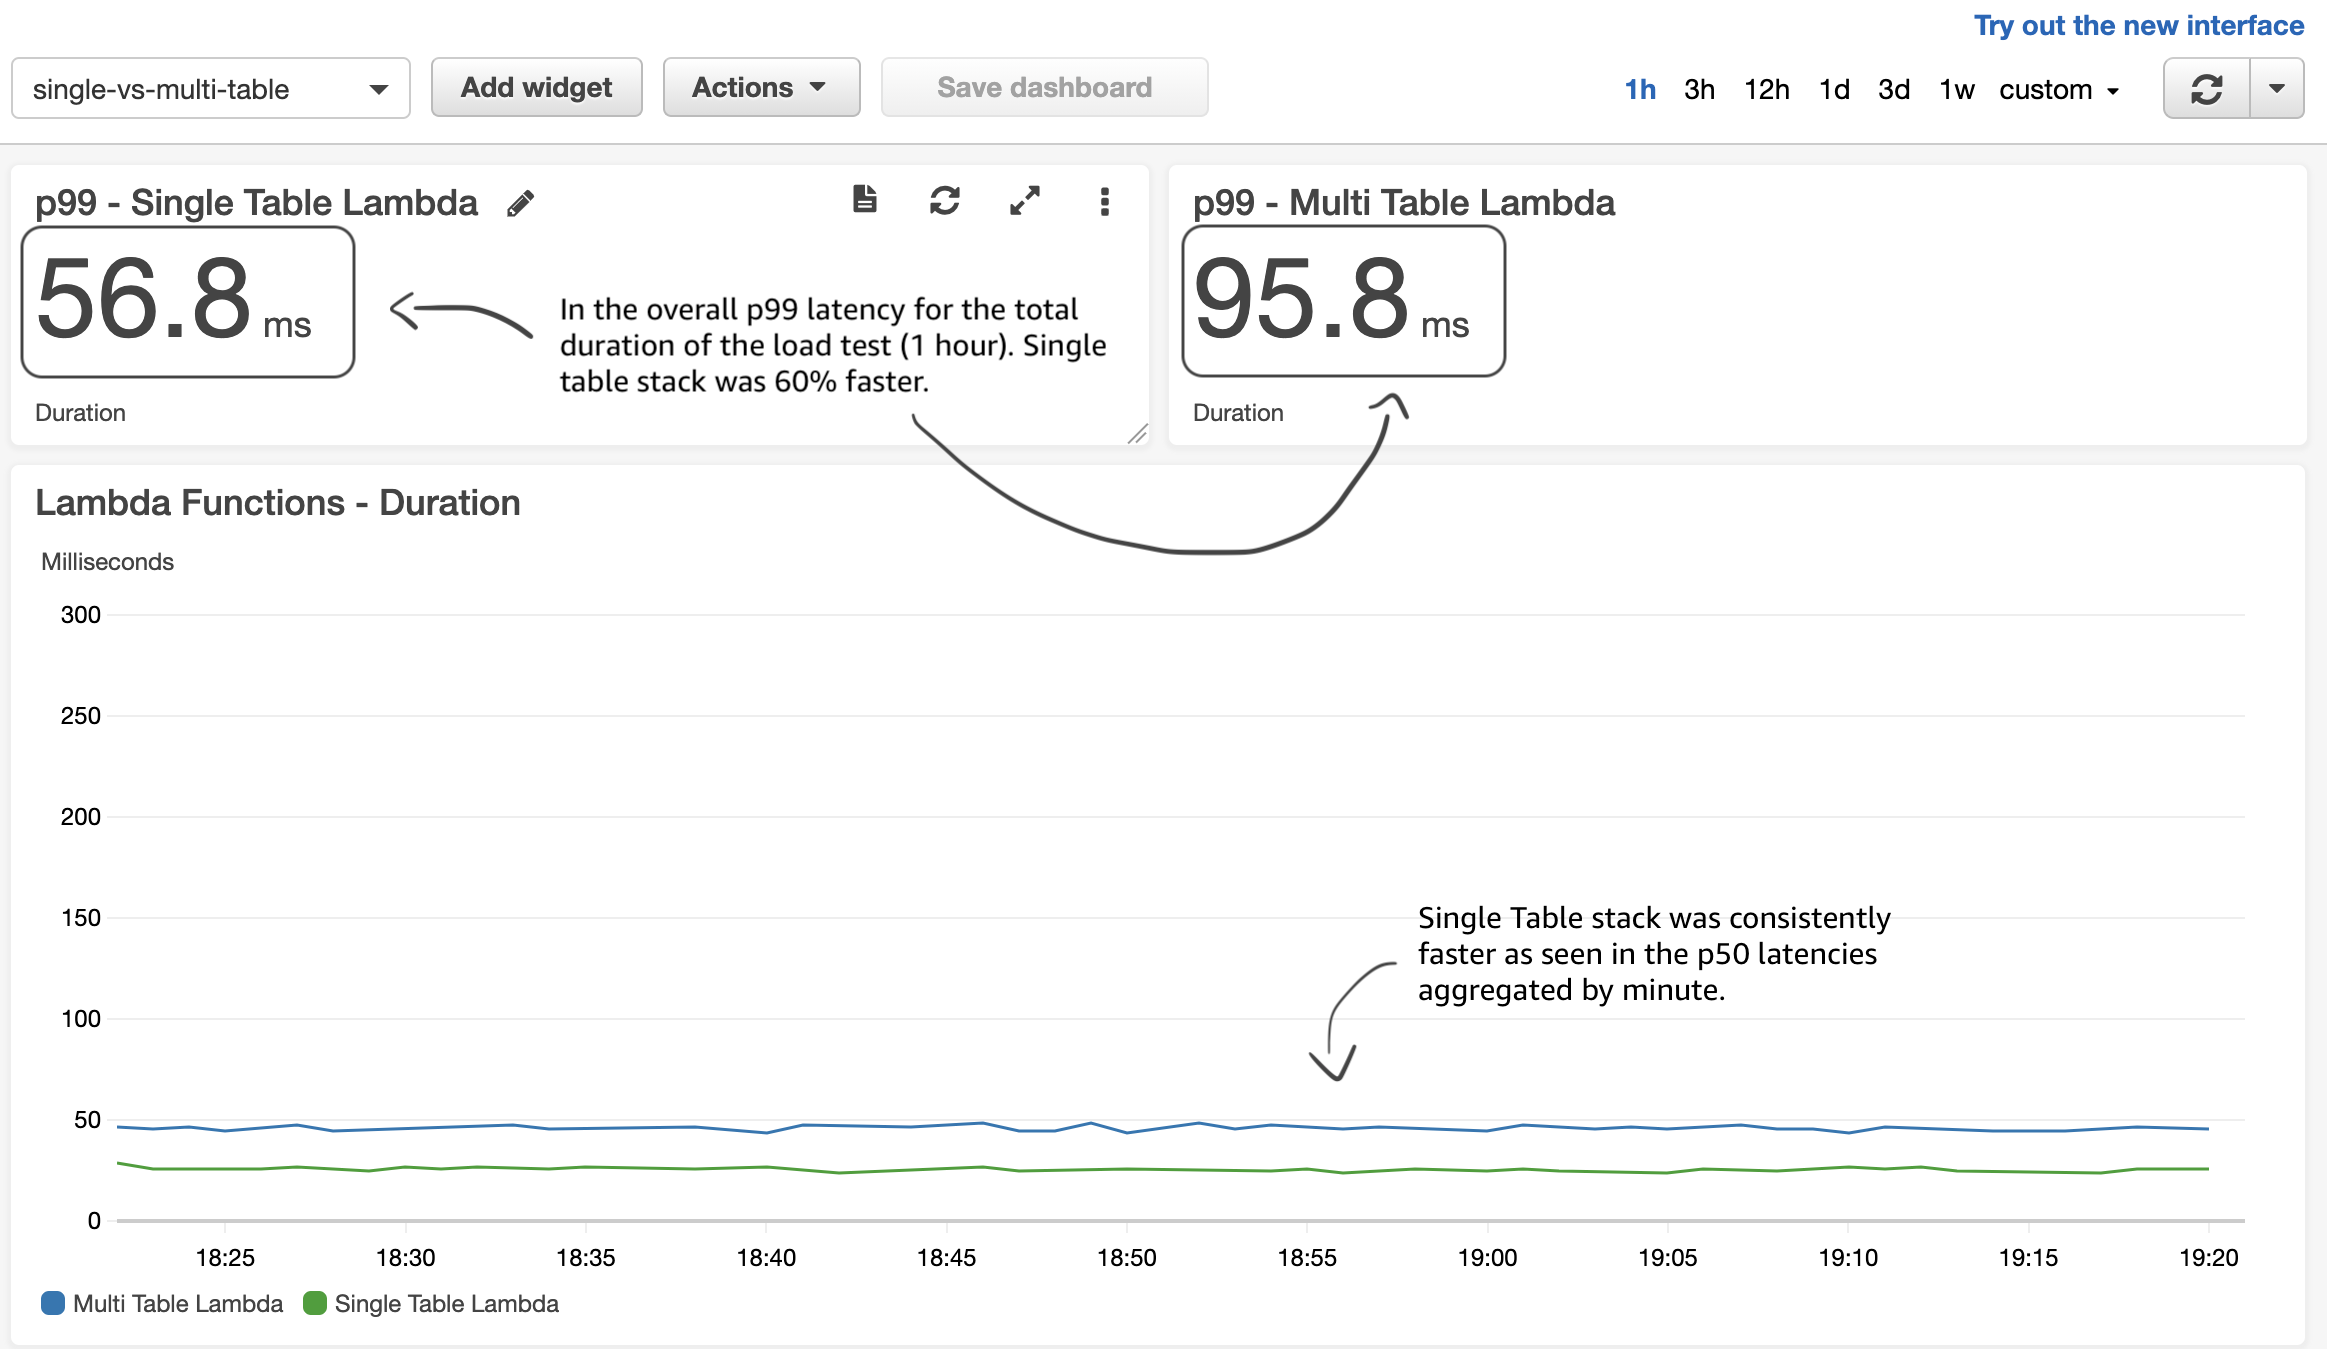
Task: Click the Save dashboard button
Action: pos(1044,88)
